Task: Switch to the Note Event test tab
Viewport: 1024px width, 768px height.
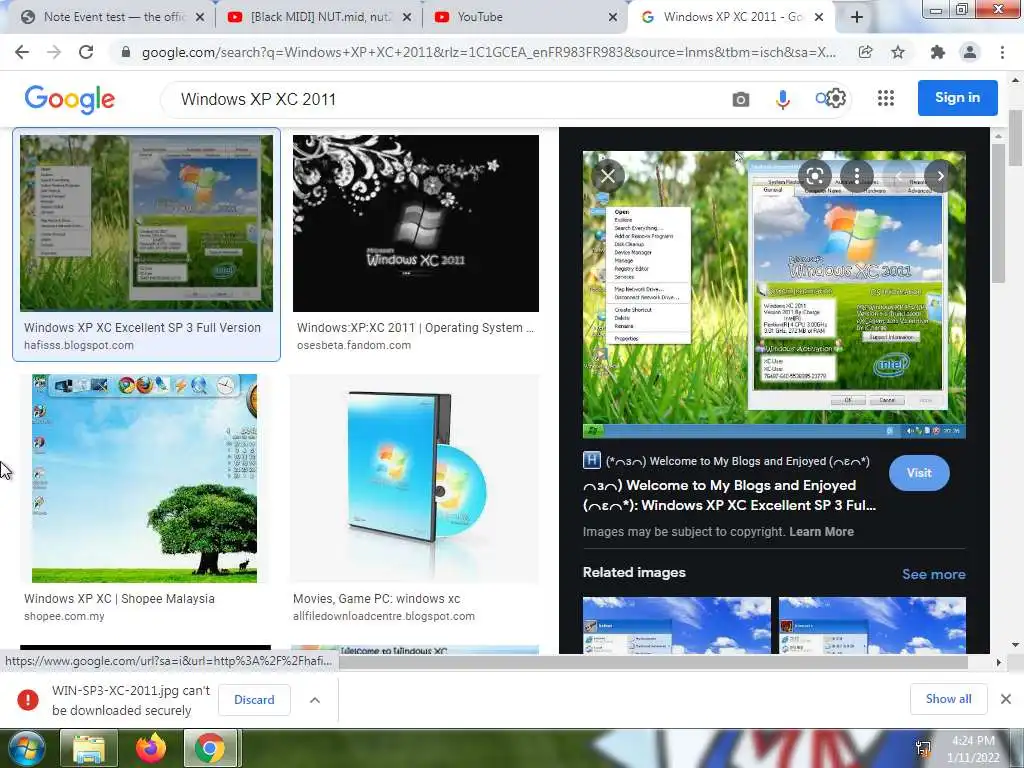Action: (110, 17)
